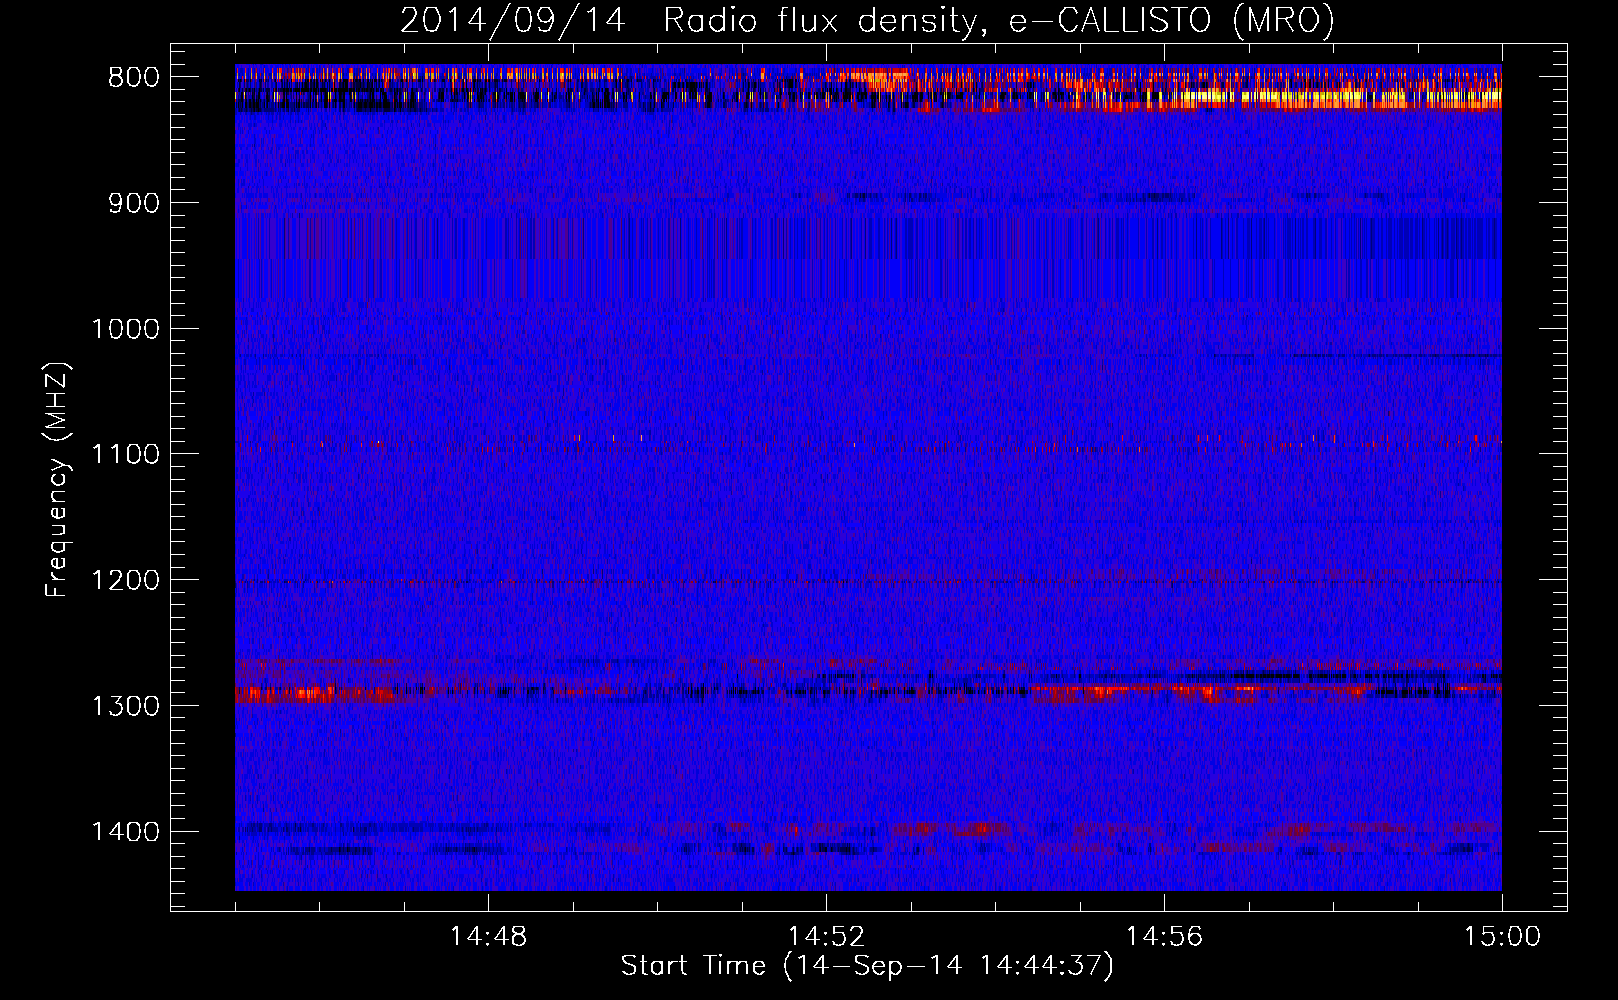The height and width of the screenshot is (1000, 1618).
Task: Click the 'Frequency (MHZ)' axis label
Action: (x=56, y=479)
